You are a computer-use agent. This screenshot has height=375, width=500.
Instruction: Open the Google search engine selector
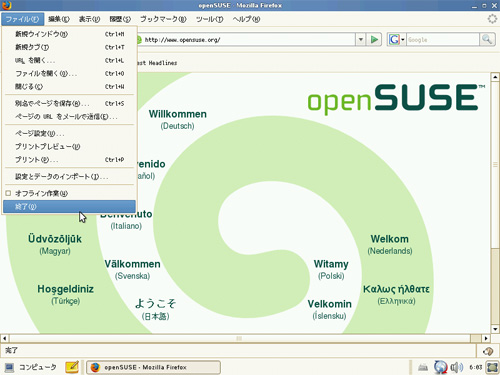[x=396, y=40]
